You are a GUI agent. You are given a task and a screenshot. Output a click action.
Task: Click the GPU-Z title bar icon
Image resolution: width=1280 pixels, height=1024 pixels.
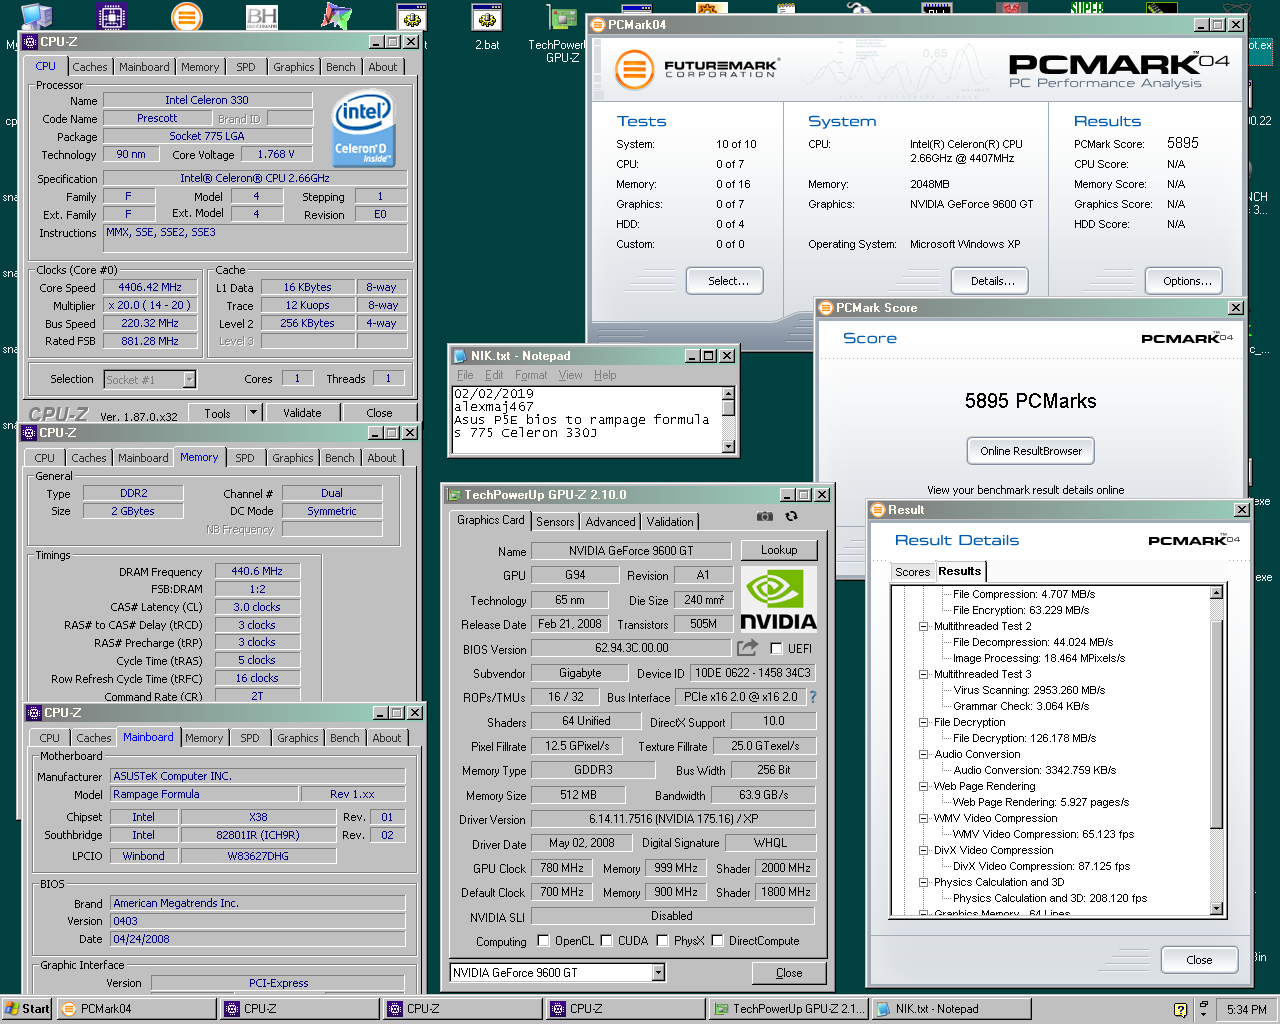454,495
